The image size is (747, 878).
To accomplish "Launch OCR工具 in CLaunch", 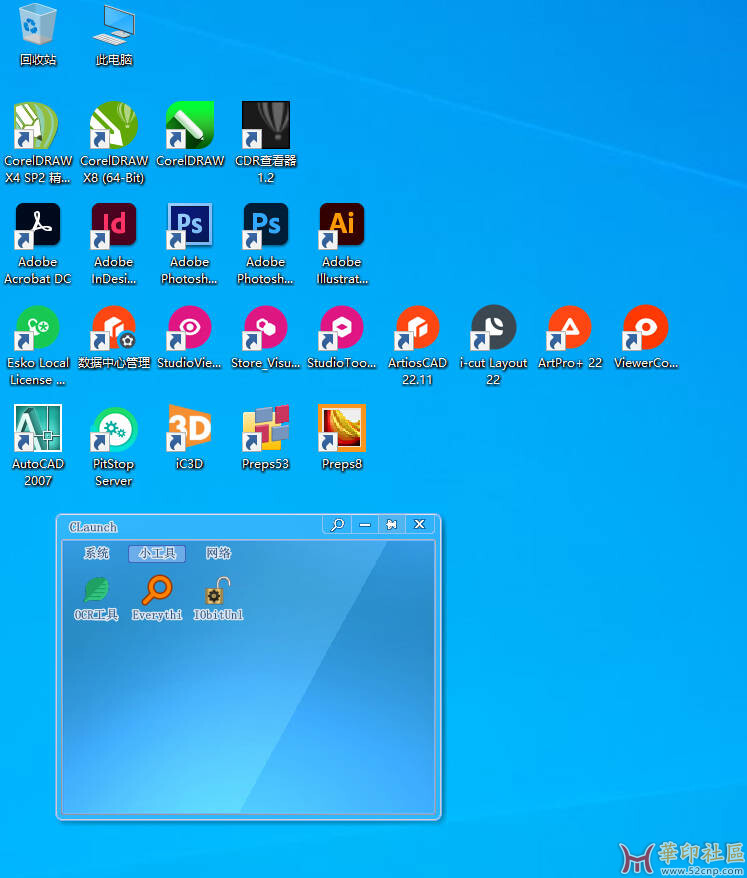I will coord(96,598).
